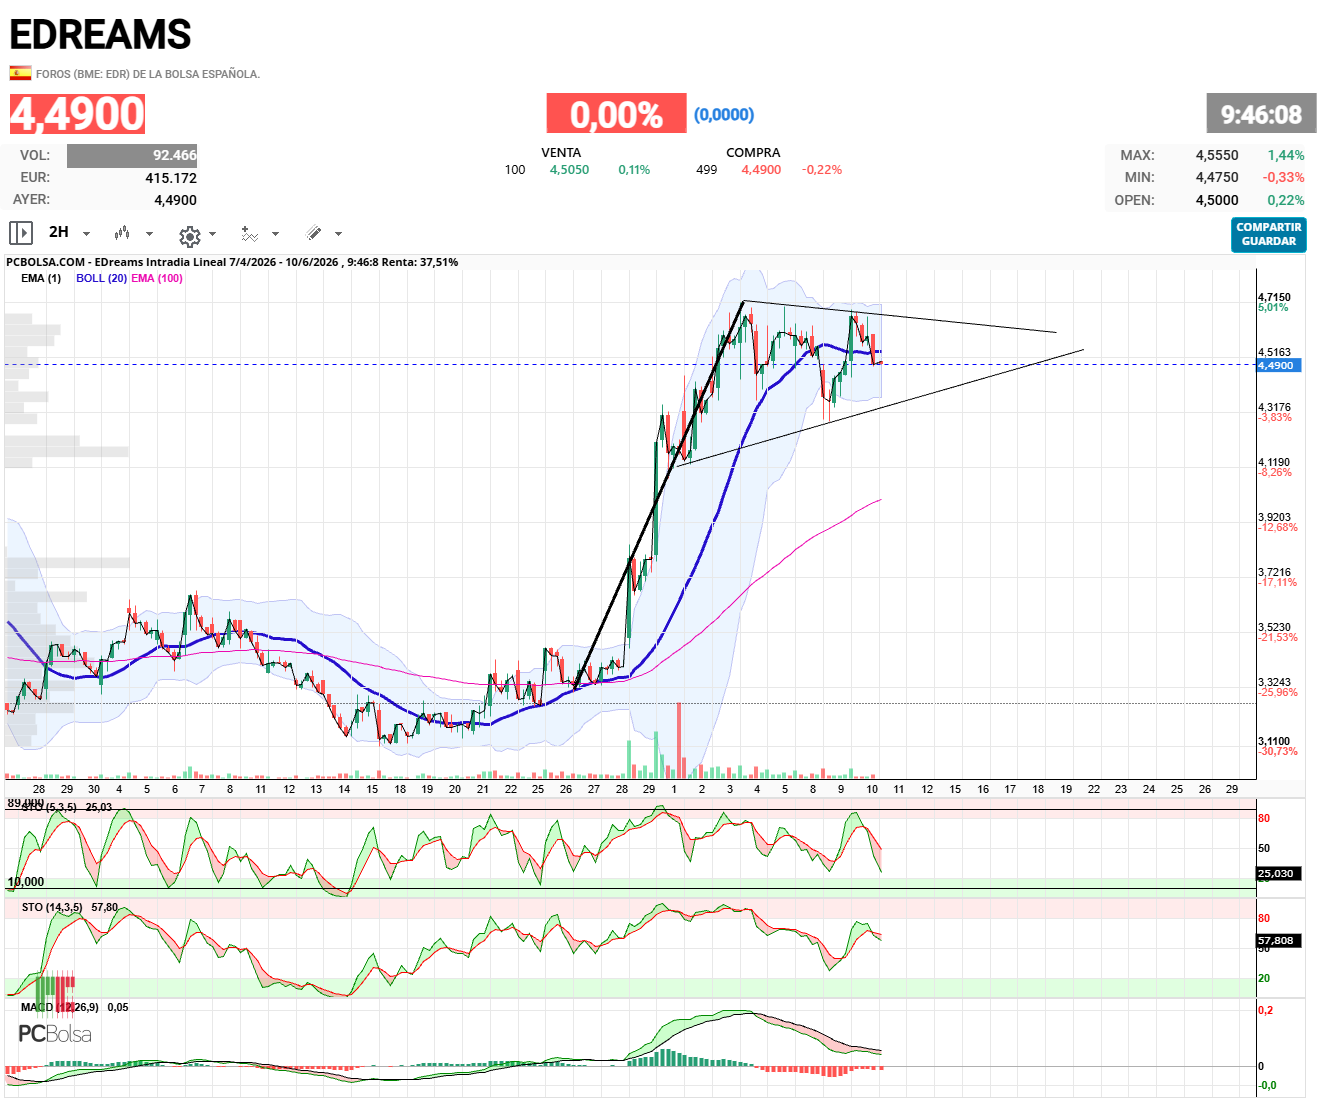Click the COMPRA price 4,4900

(x=761, y=170)
